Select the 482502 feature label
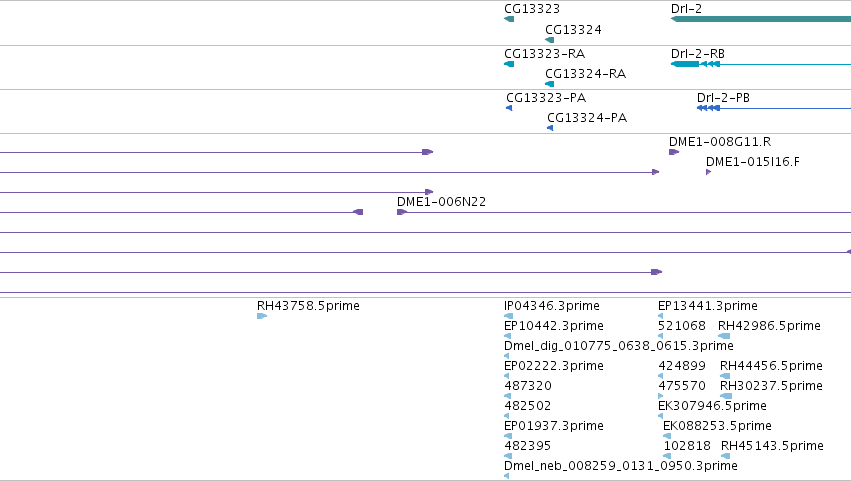Viewport: 851px width, 481px height. pyautogui.click(x=528, y=406)
